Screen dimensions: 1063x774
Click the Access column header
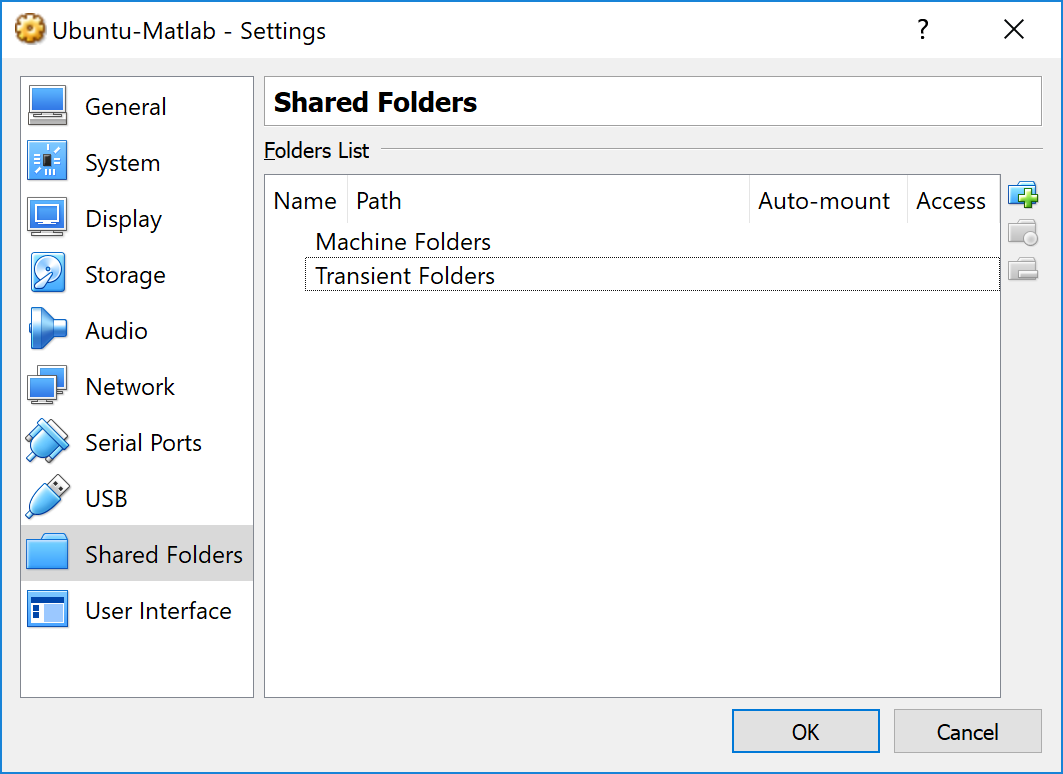click(x=953, y=201)
